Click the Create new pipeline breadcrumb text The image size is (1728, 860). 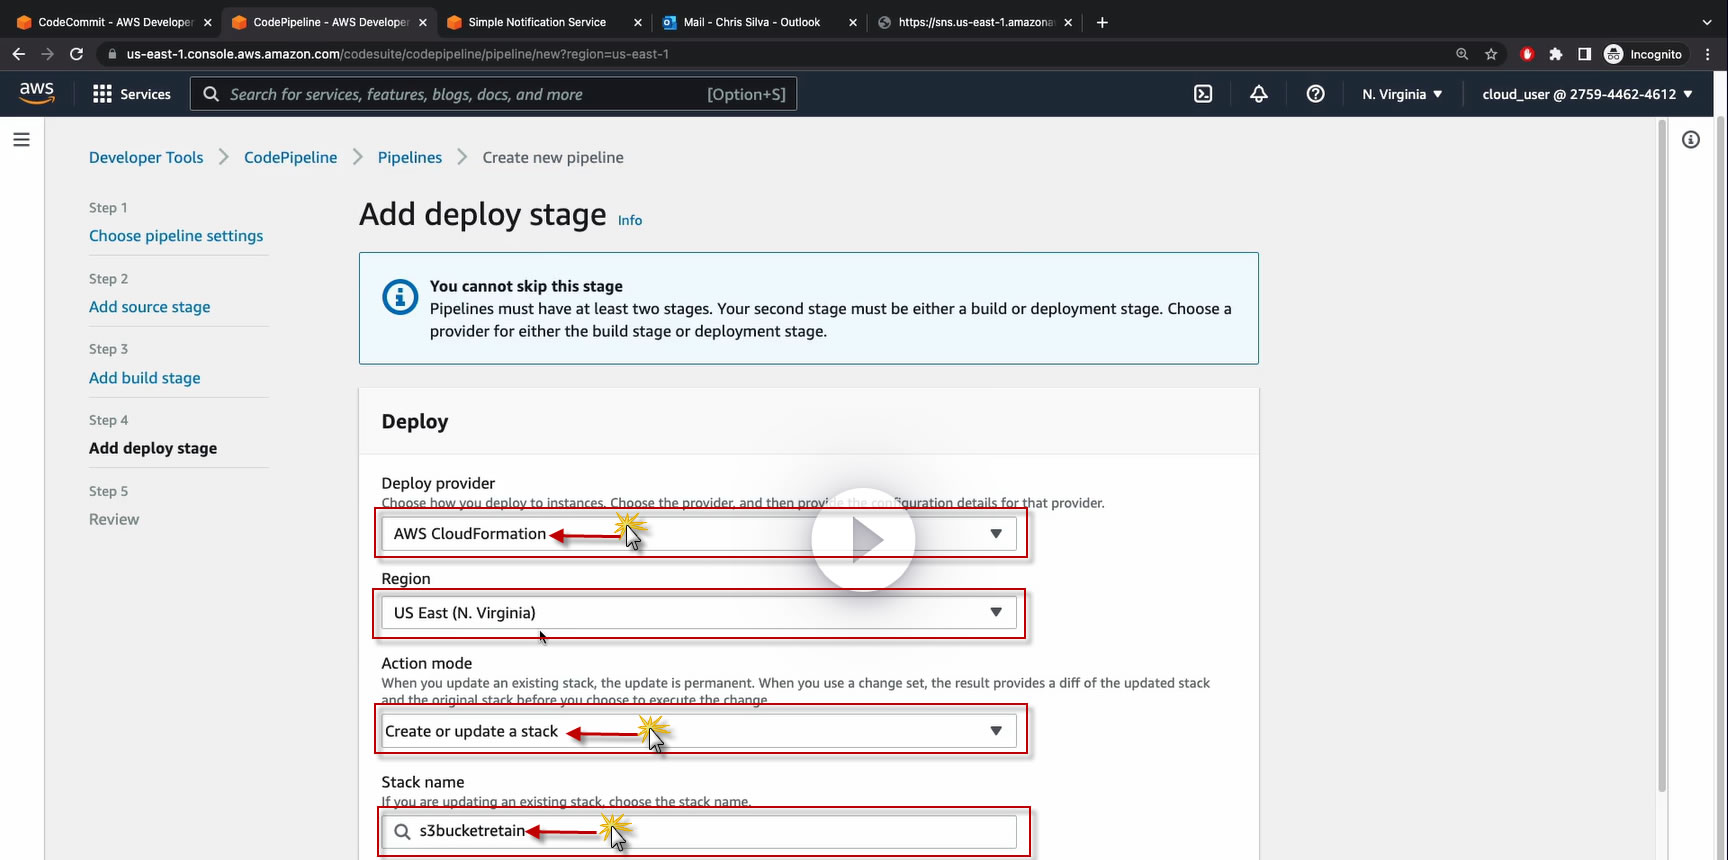(x=553, y=157)
